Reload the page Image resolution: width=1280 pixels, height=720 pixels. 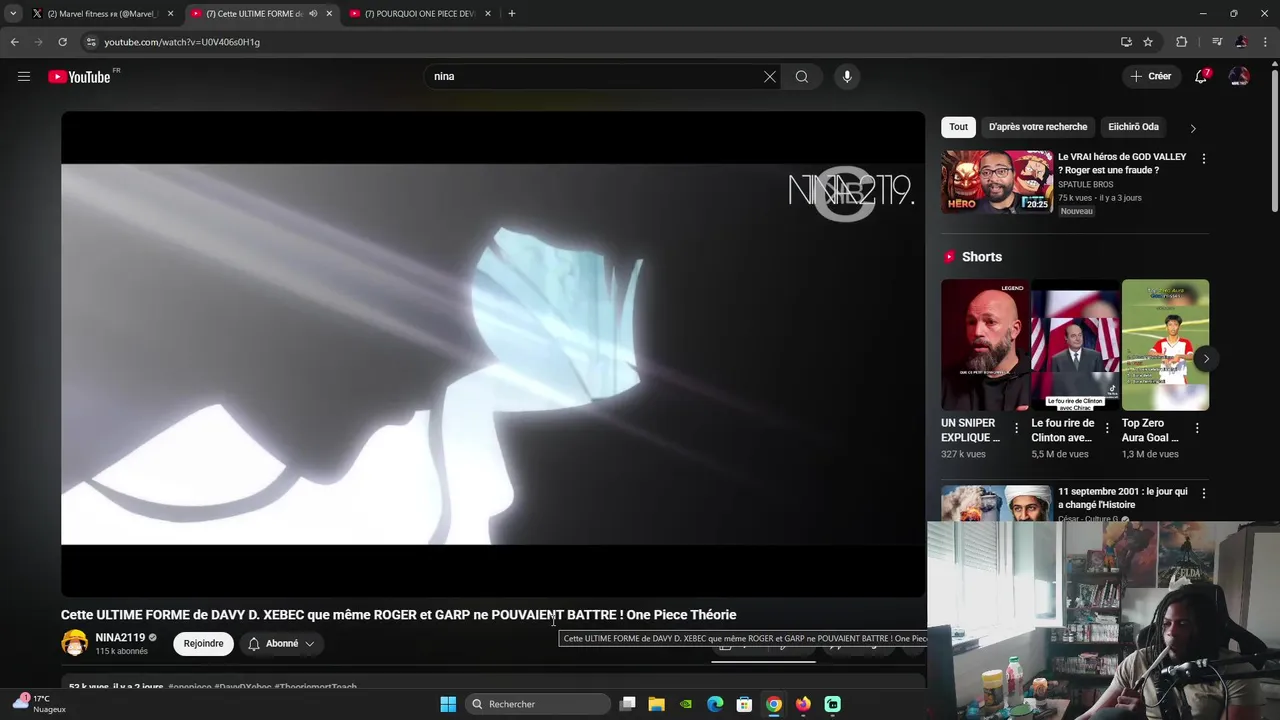tap(62, 42)
